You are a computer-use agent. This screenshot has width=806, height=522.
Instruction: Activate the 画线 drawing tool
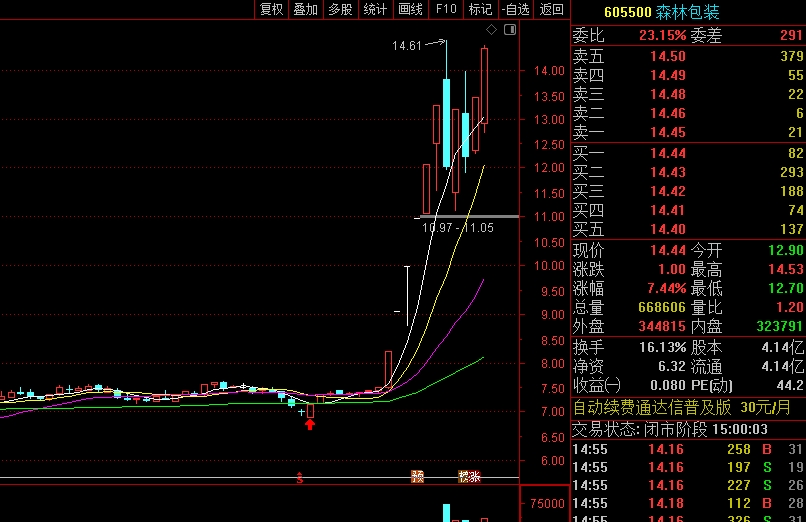[410, 9]
